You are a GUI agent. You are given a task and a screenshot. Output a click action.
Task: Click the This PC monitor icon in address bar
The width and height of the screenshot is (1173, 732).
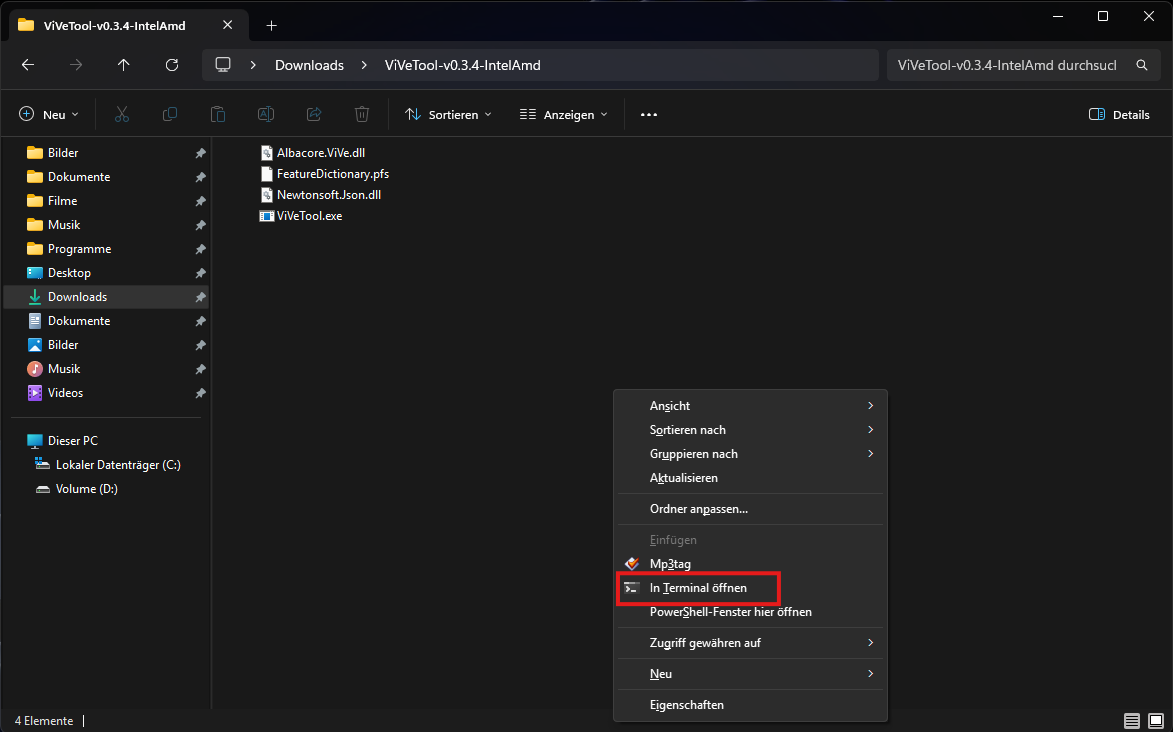pyautogui.click(x=223, y=65)
